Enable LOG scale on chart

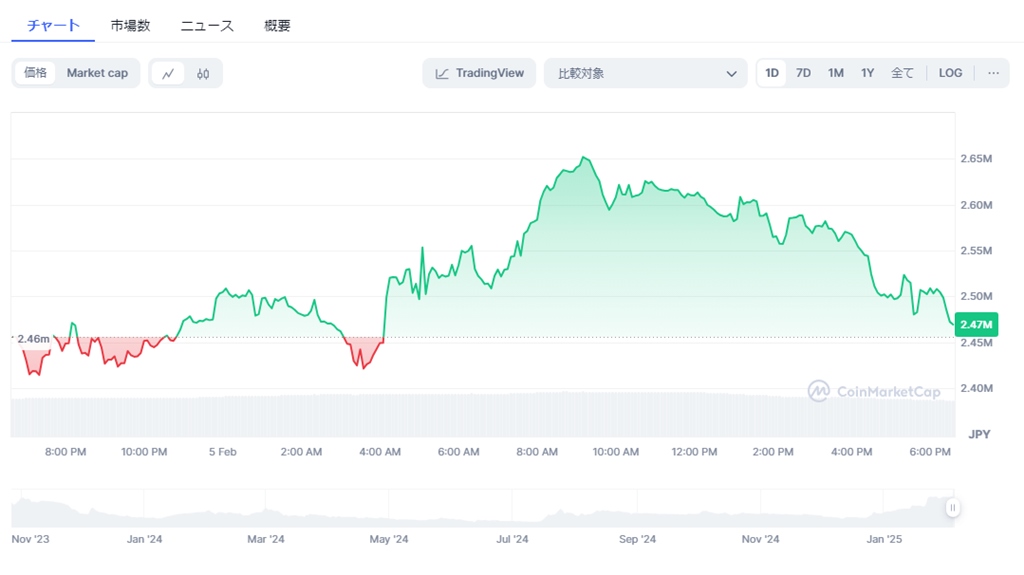[950, 73]
